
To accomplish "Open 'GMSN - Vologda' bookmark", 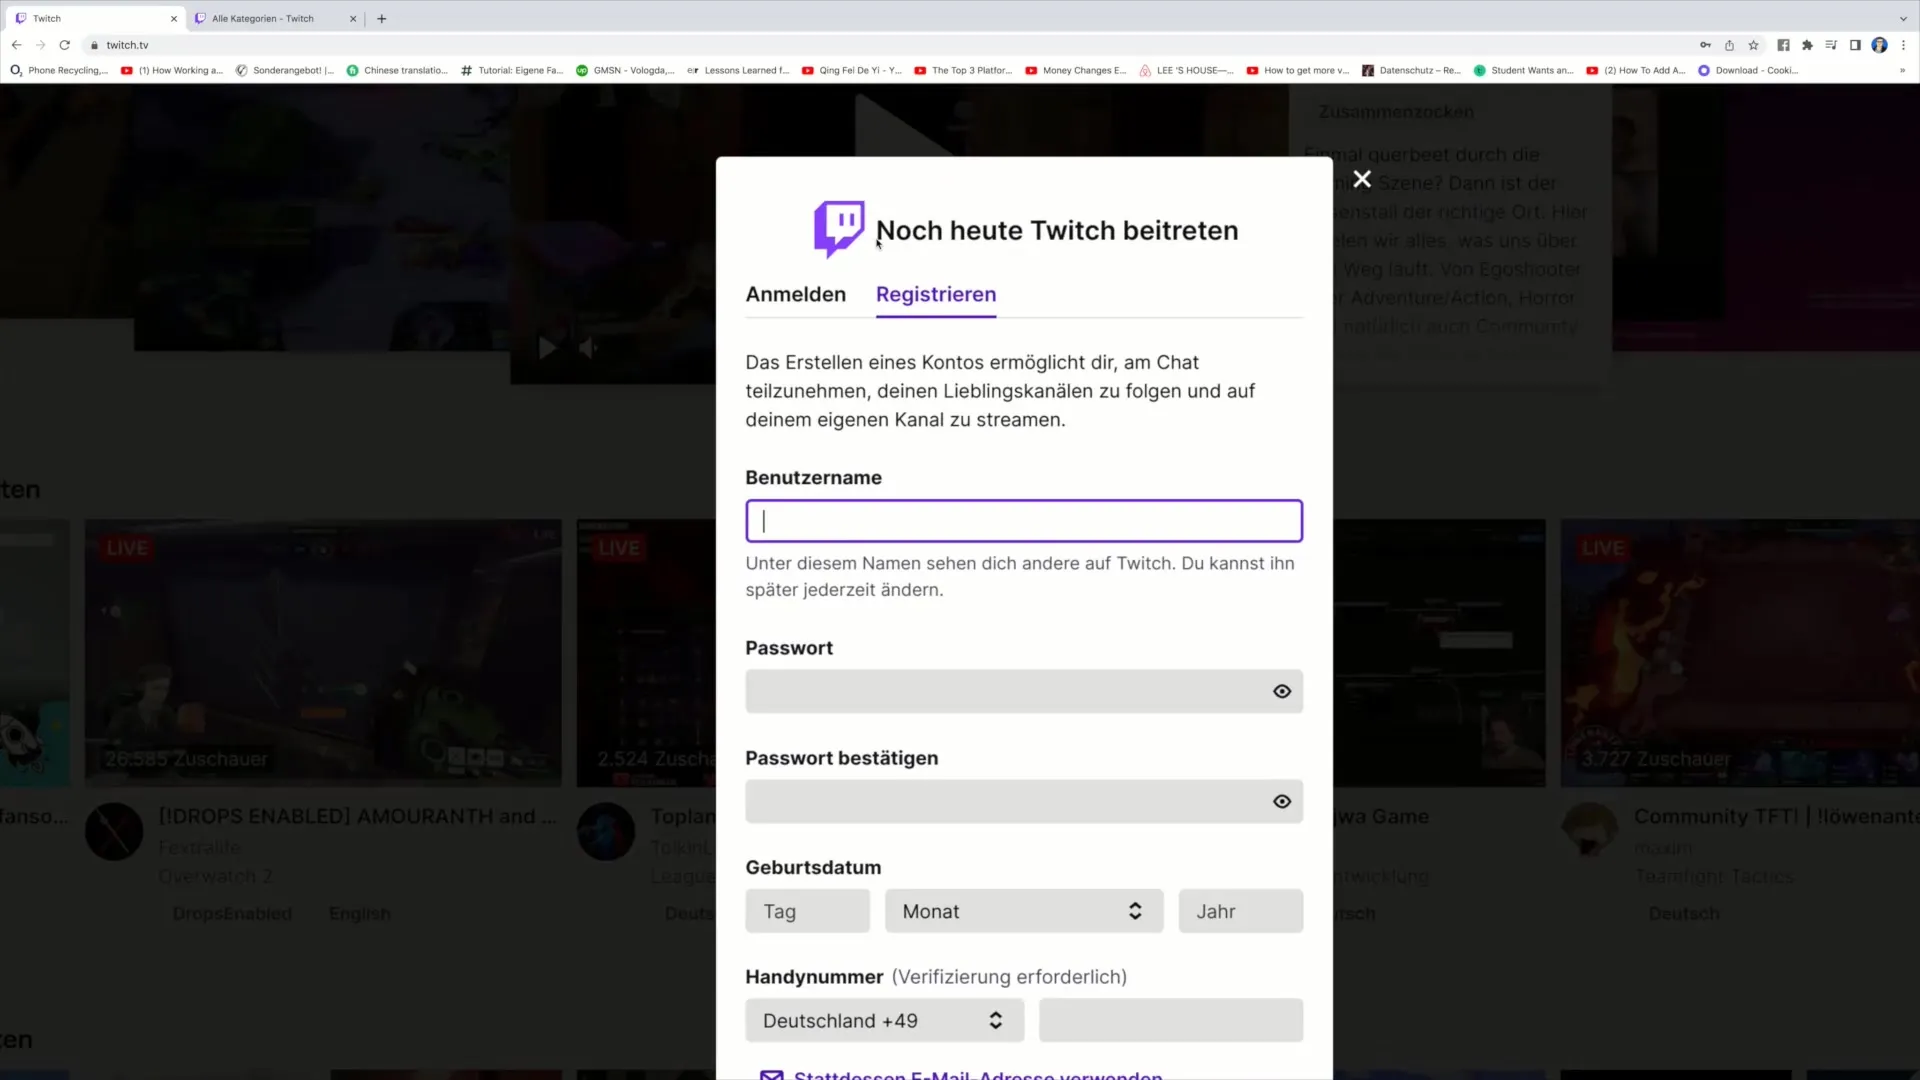I will (625, 71).
